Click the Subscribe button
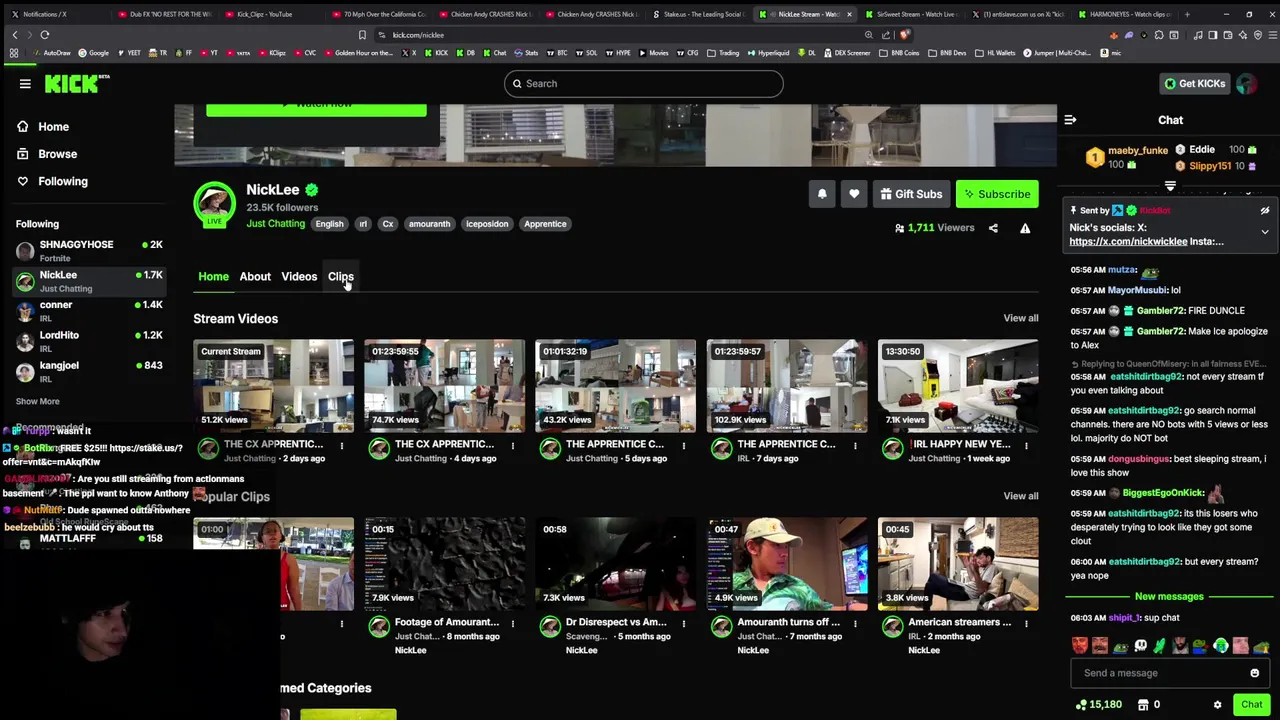 (997, 194)
